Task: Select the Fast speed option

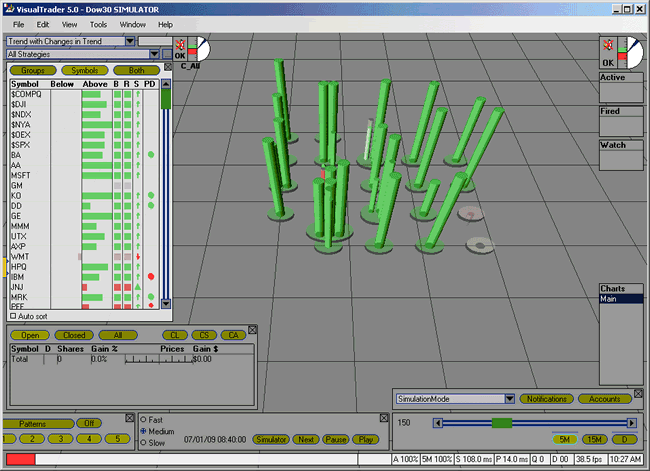Action: tap(143, 420)
